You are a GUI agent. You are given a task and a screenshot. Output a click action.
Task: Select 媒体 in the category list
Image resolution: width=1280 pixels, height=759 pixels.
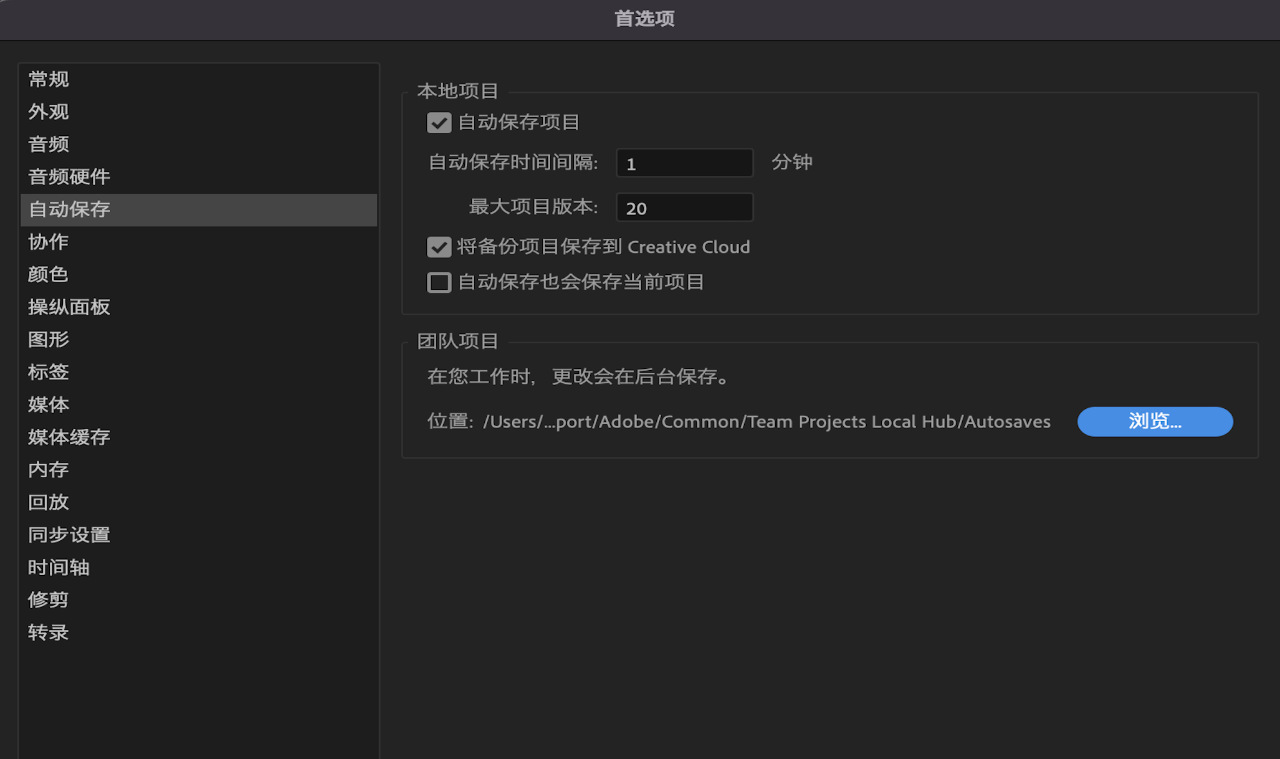point(199,405)
